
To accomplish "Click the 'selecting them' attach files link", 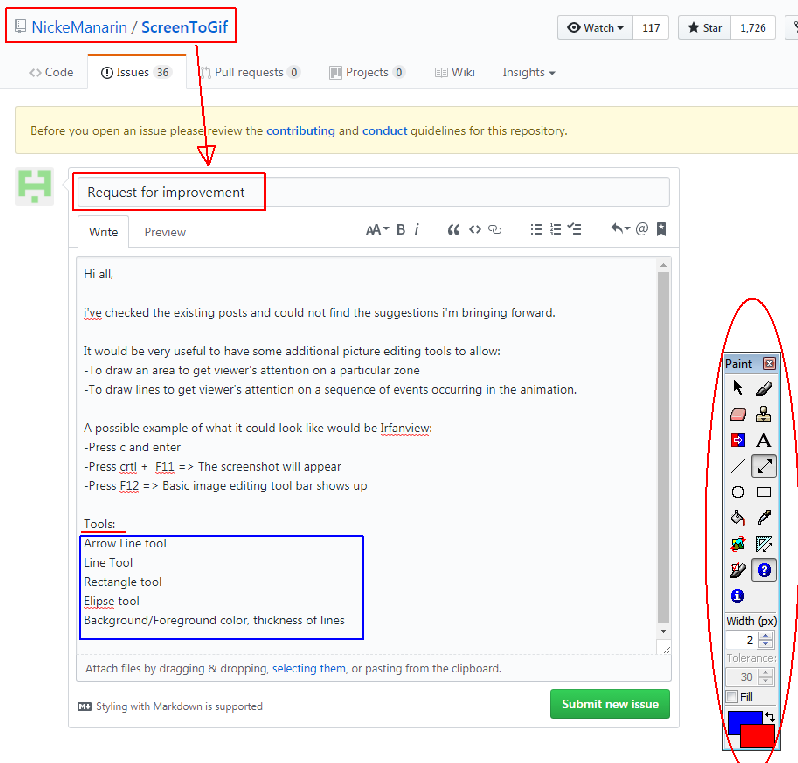I will (x=308, y=668).
